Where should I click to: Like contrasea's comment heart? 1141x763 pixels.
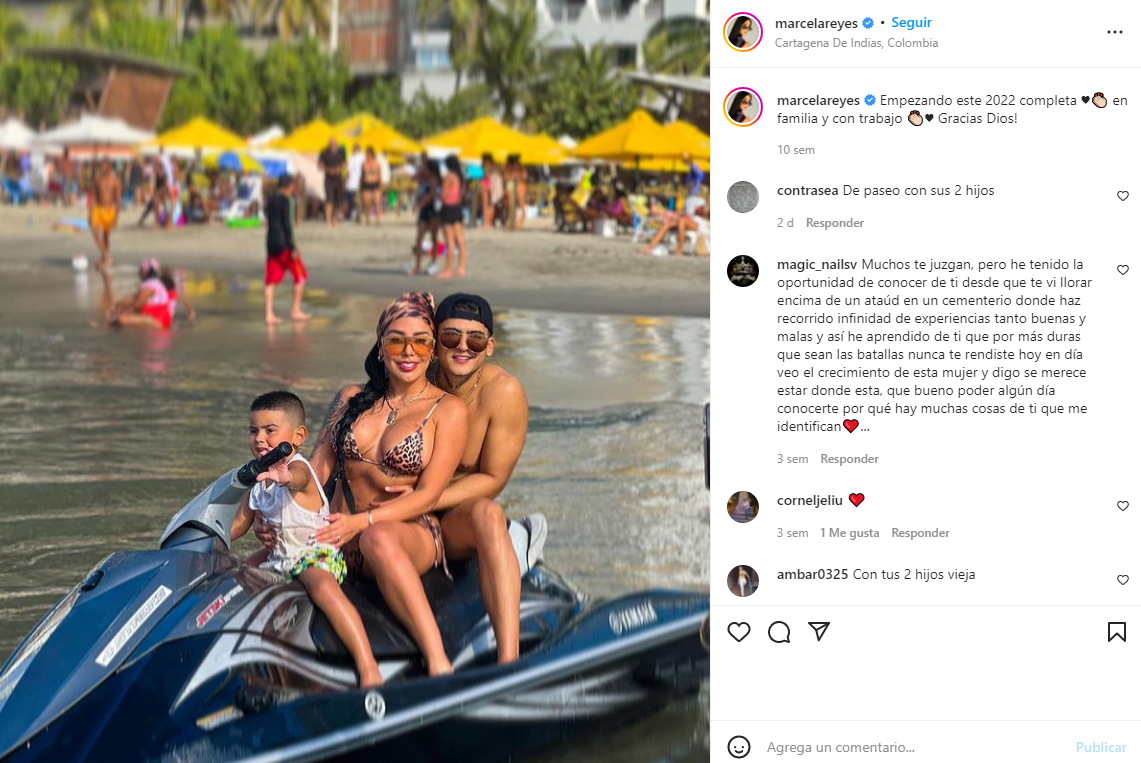(1123, 196)
